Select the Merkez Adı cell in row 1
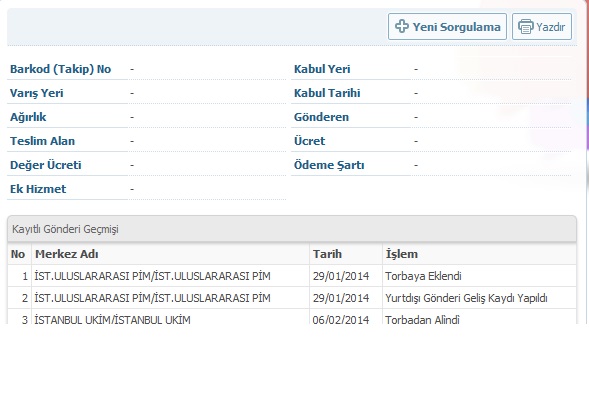 171,276
